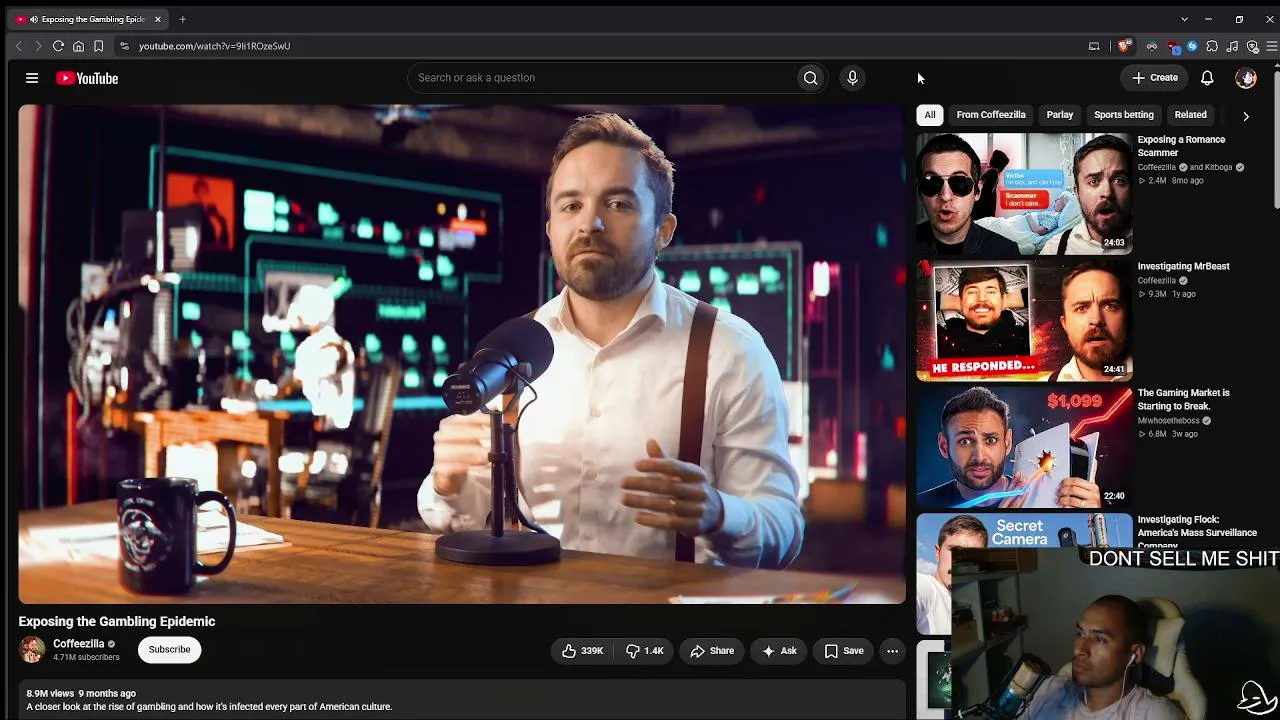
Task: Like the video with thumbs up
Action: (x=582, y=651)
